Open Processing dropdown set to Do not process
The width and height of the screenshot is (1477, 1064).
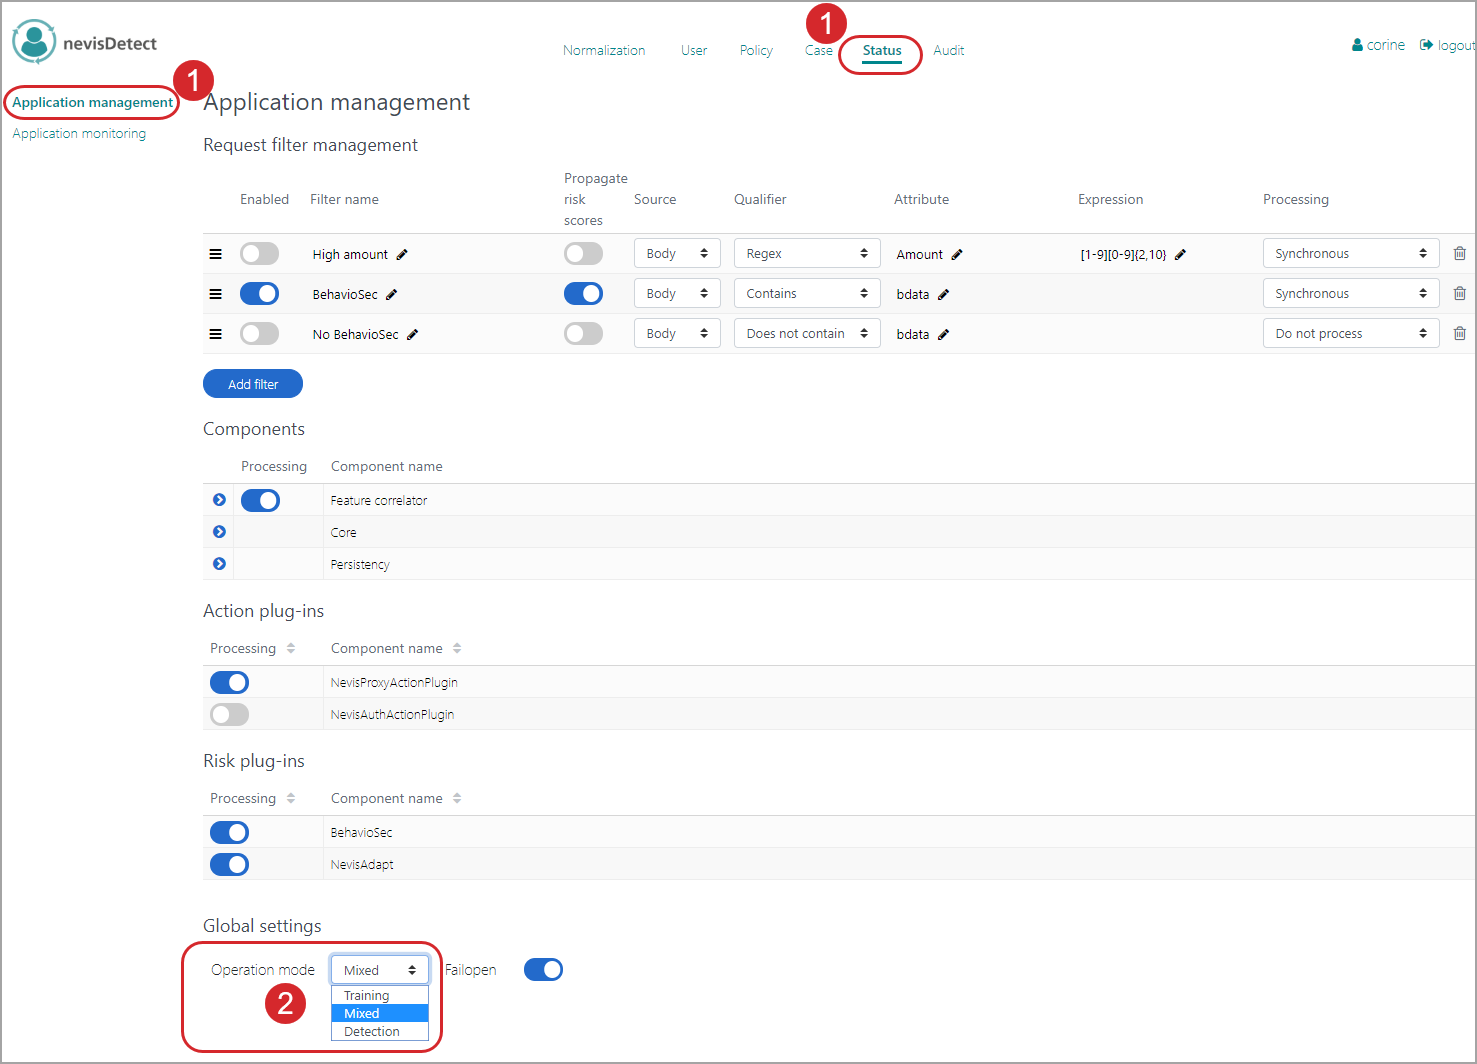(1350, 334)
